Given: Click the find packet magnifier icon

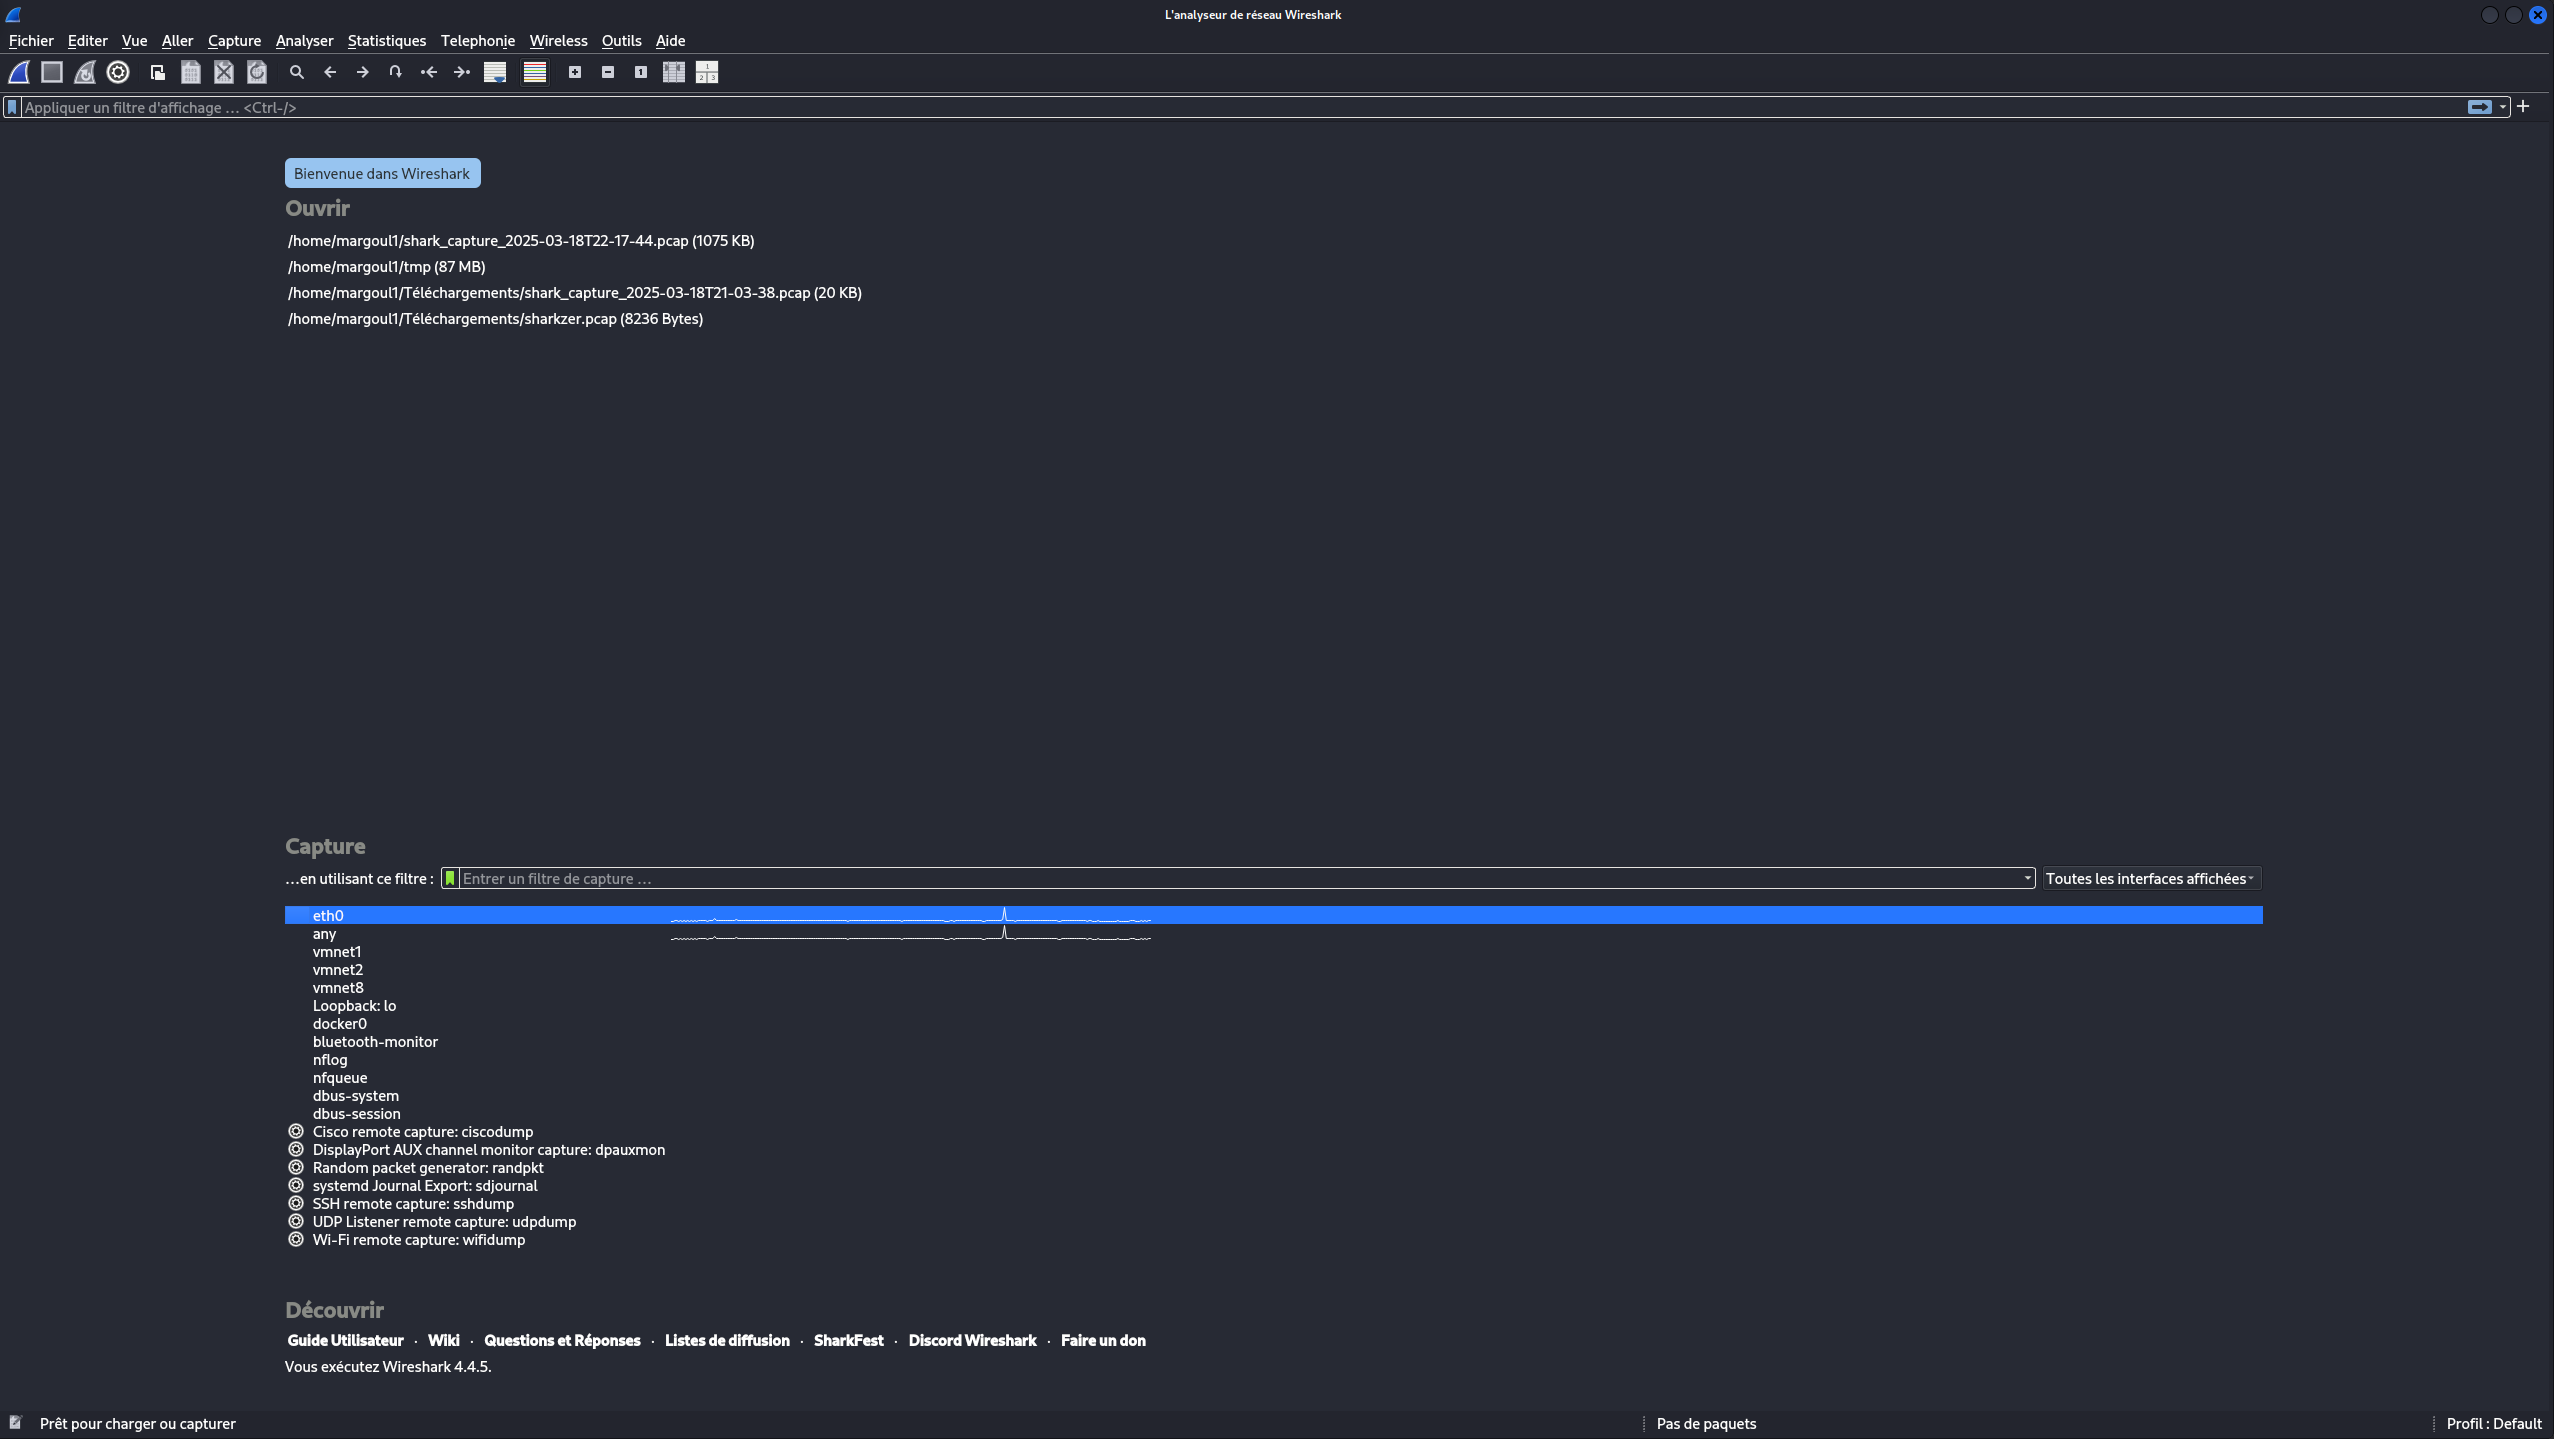Looking at the screenshot, I should (297, 72).
